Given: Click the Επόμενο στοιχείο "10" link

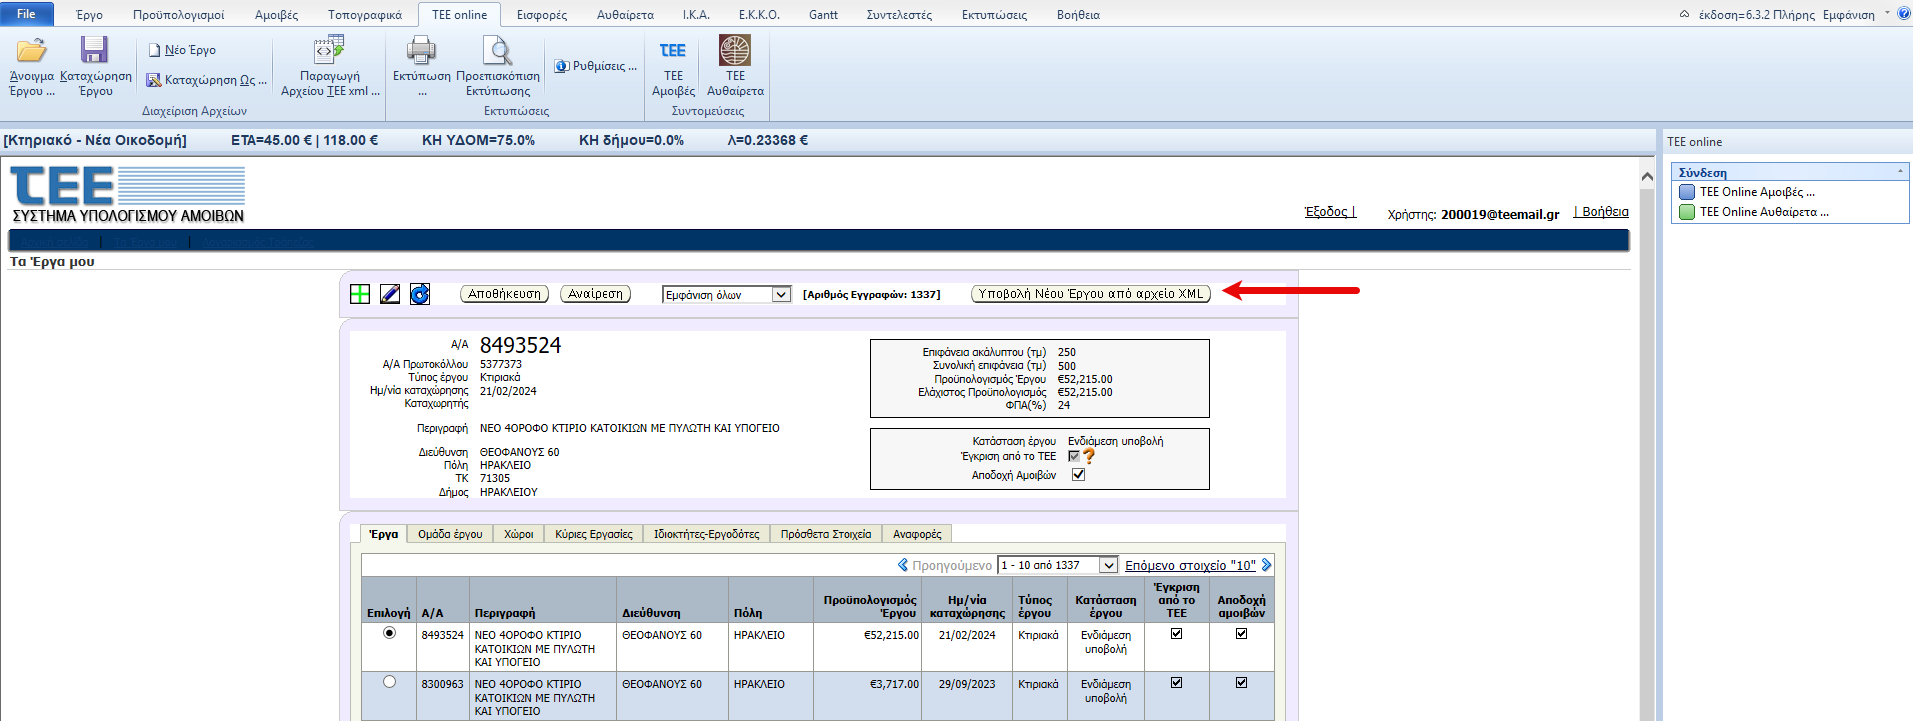Looking at the screenshot, I should click(x=1190, y=566).
